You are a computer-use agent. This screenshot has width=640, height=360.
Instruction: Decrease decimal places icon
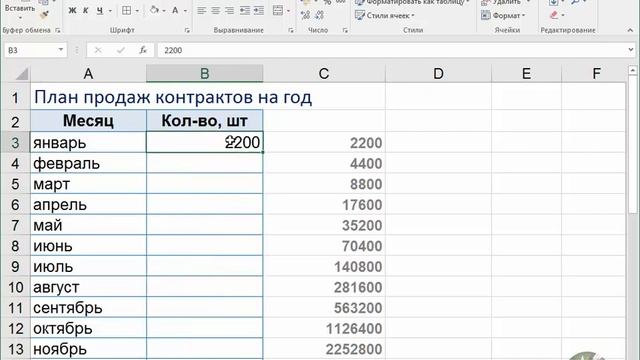click(x=320, y=16)
